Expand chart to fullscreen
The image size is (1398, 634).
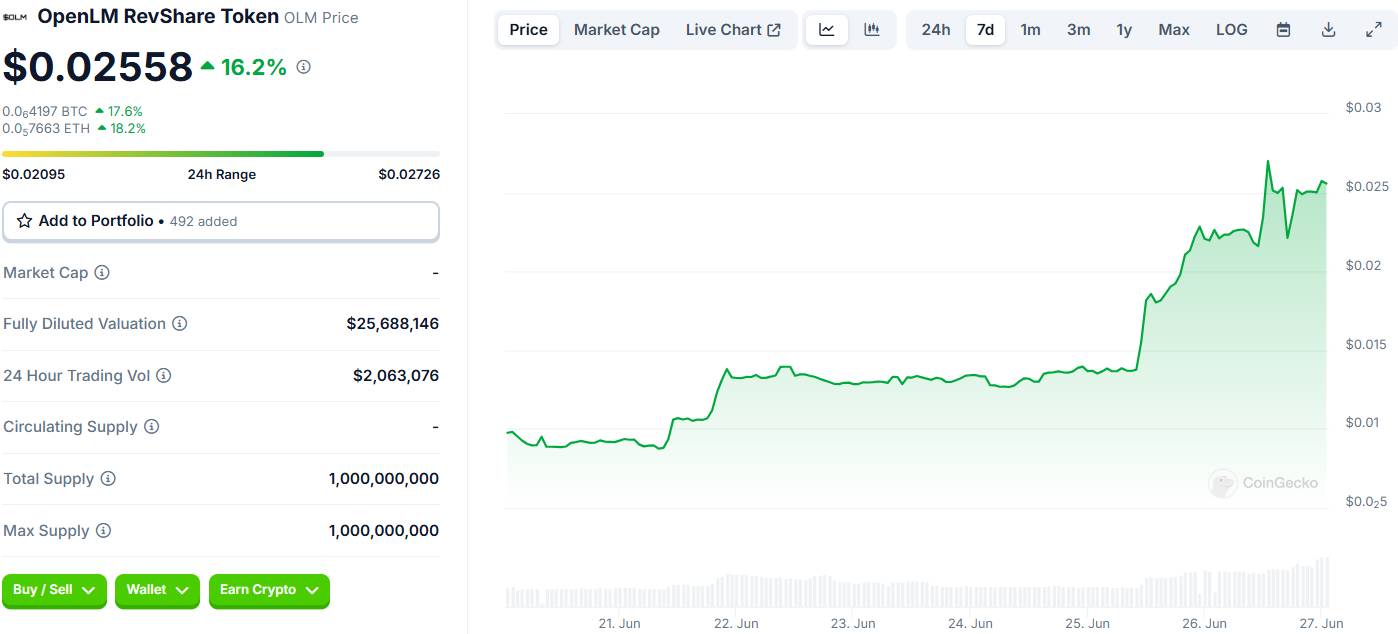(1373, 30)
